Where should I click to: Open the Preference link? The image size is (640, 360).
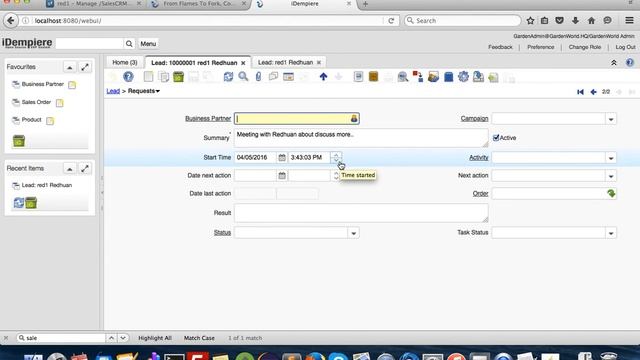(541, 47)
